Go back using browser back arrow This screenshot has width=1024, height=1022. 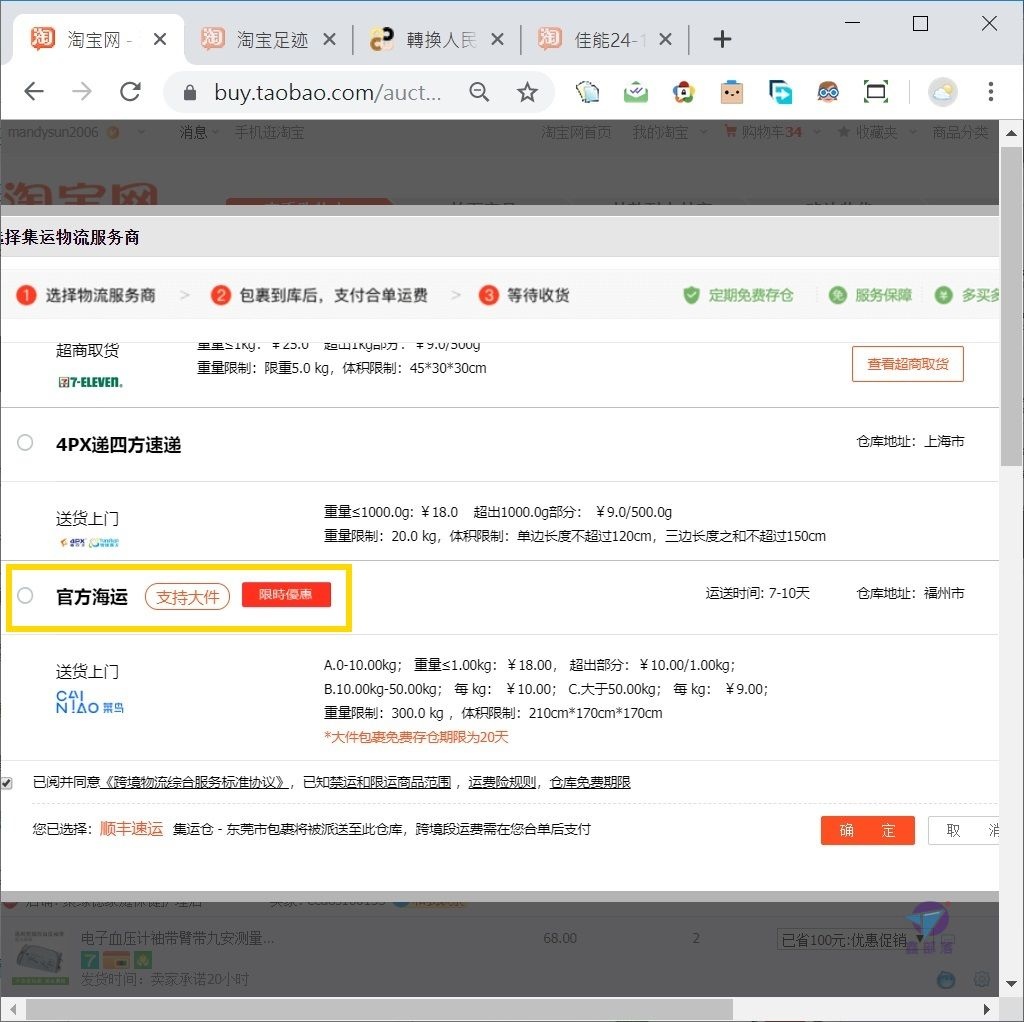click(34, 92)
